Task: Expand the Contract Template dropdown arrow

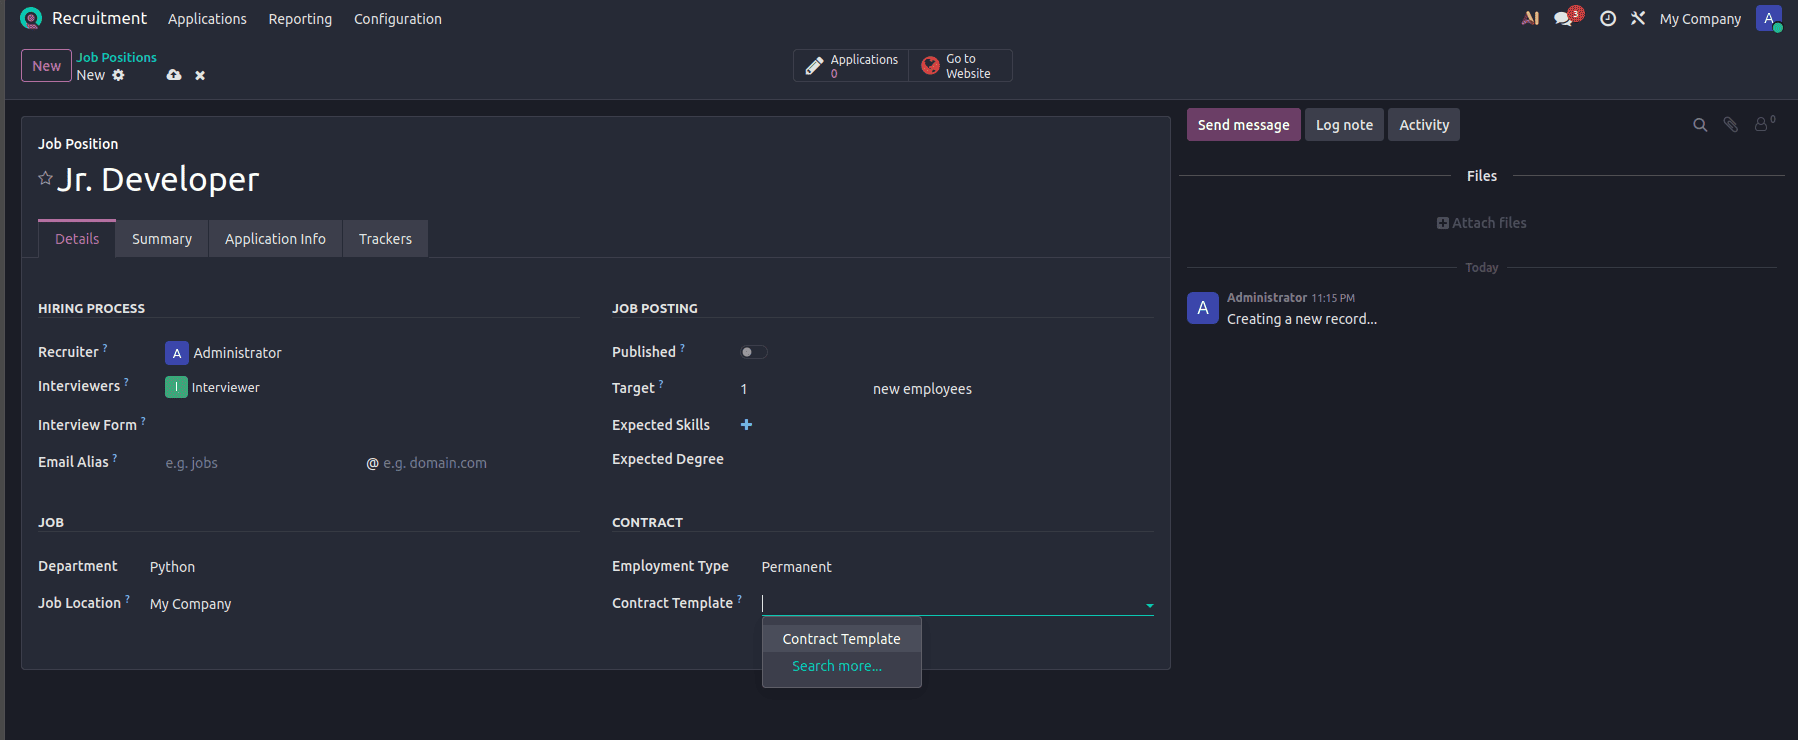Action: click(x=1150, y=605)
